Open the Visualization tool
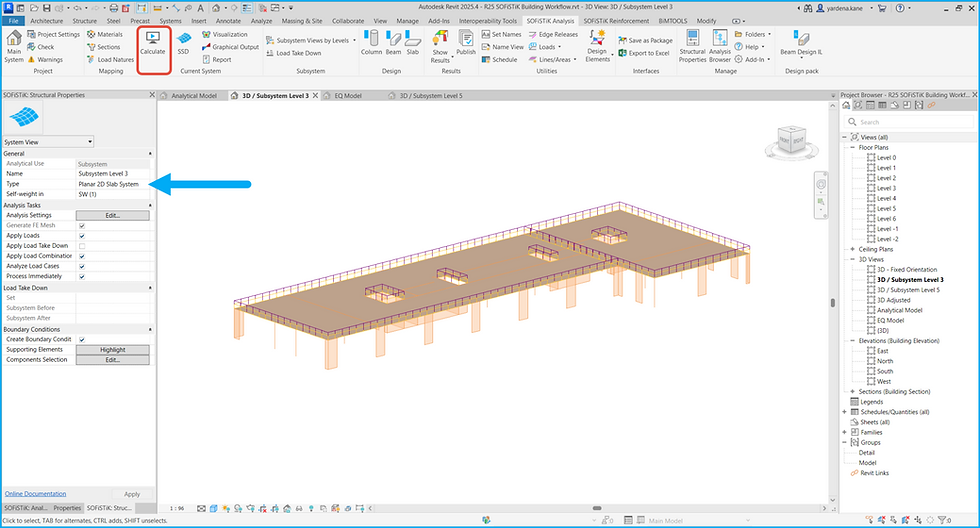The height and width of the screenshot is (528, 980). click(225, 34)
